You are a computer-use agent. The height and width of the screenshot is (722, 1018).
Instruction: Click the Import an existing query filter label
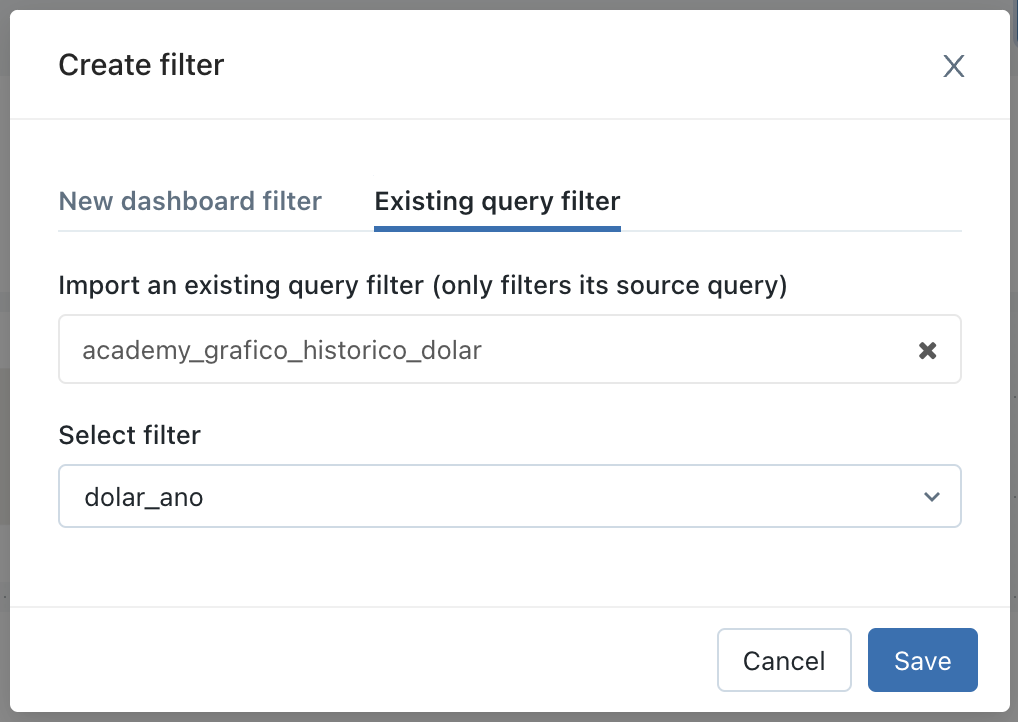[423, 286]
